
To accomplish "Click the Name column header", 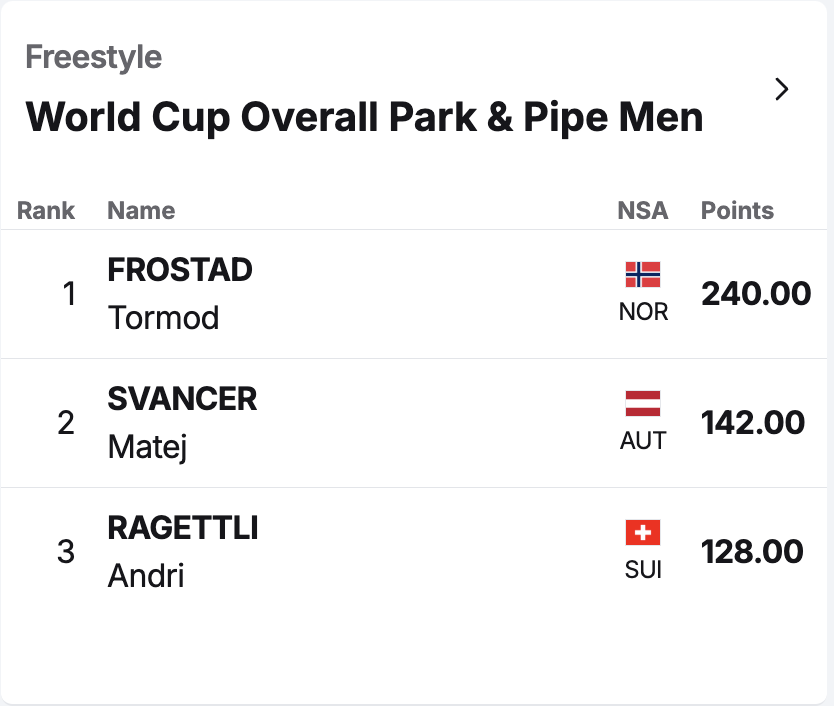I will click(141, 211).
